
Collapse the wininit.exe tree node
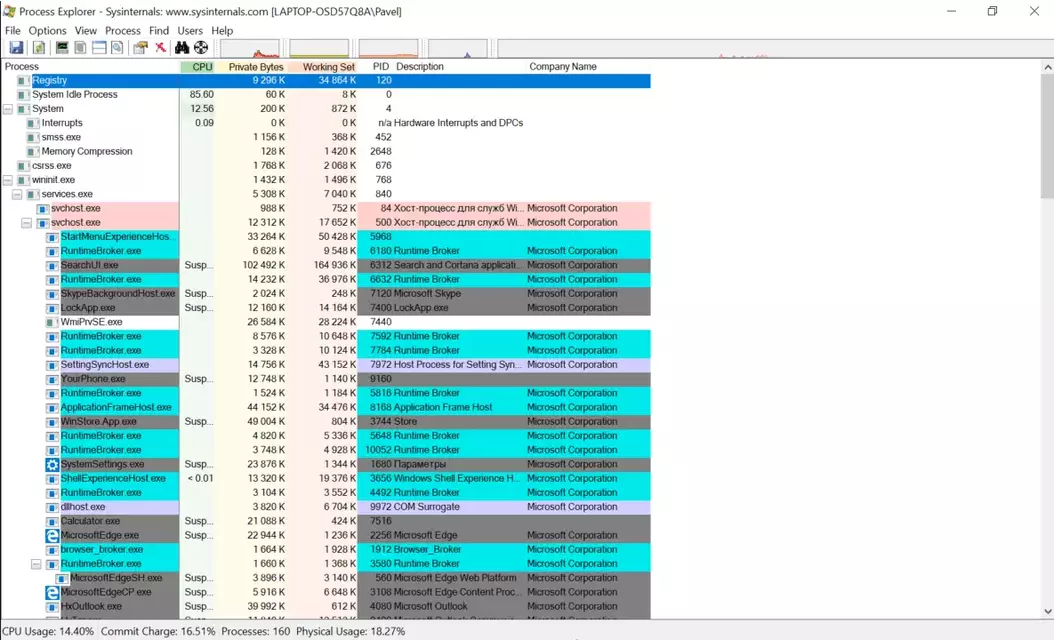7,180
